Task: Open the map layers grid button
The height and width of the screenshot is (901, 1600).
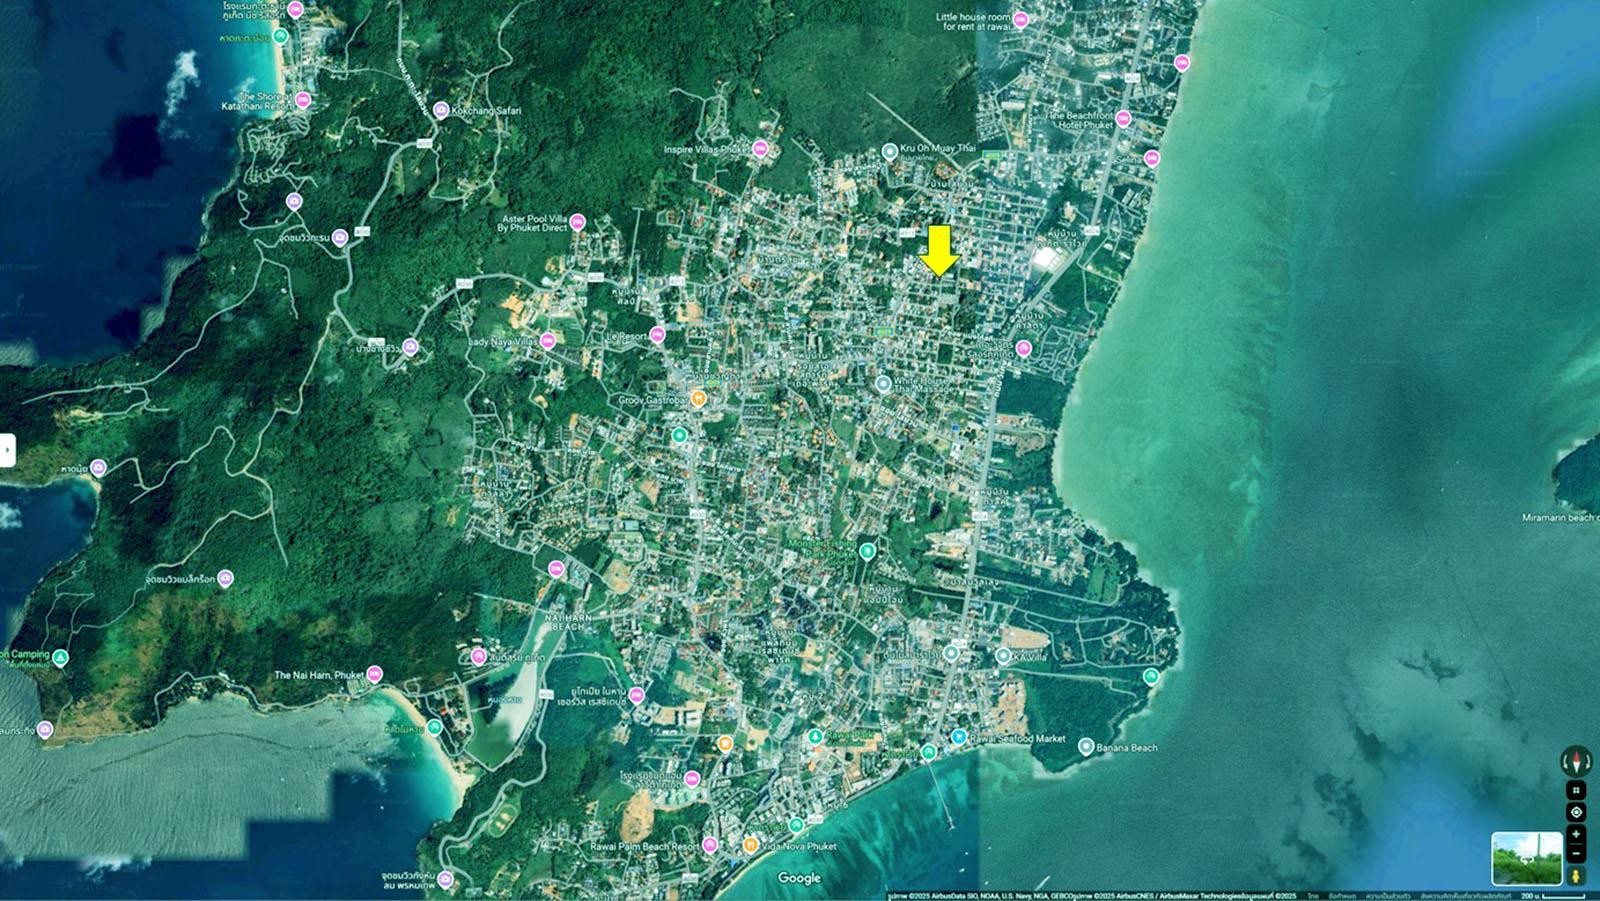Action: (x=1576, y=791)
